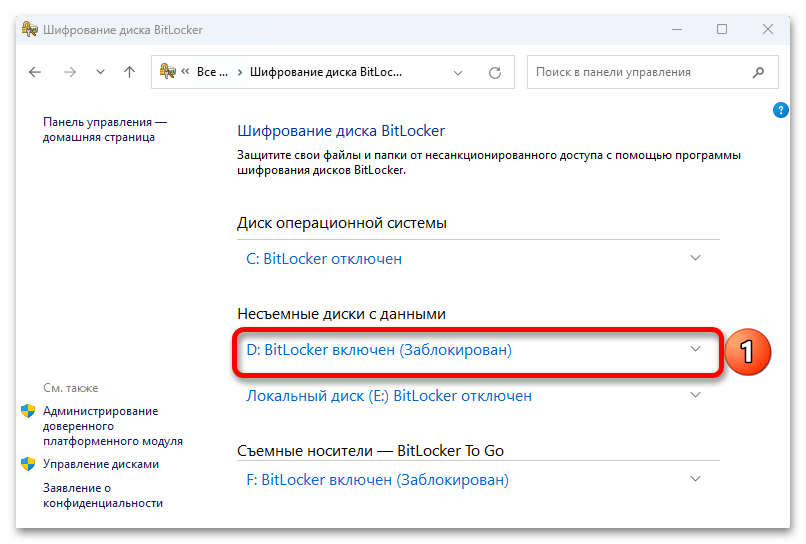This screenshot has width=806, height=544.
Task: Open address bar history dropdown
Action: [x=458, y=73]
